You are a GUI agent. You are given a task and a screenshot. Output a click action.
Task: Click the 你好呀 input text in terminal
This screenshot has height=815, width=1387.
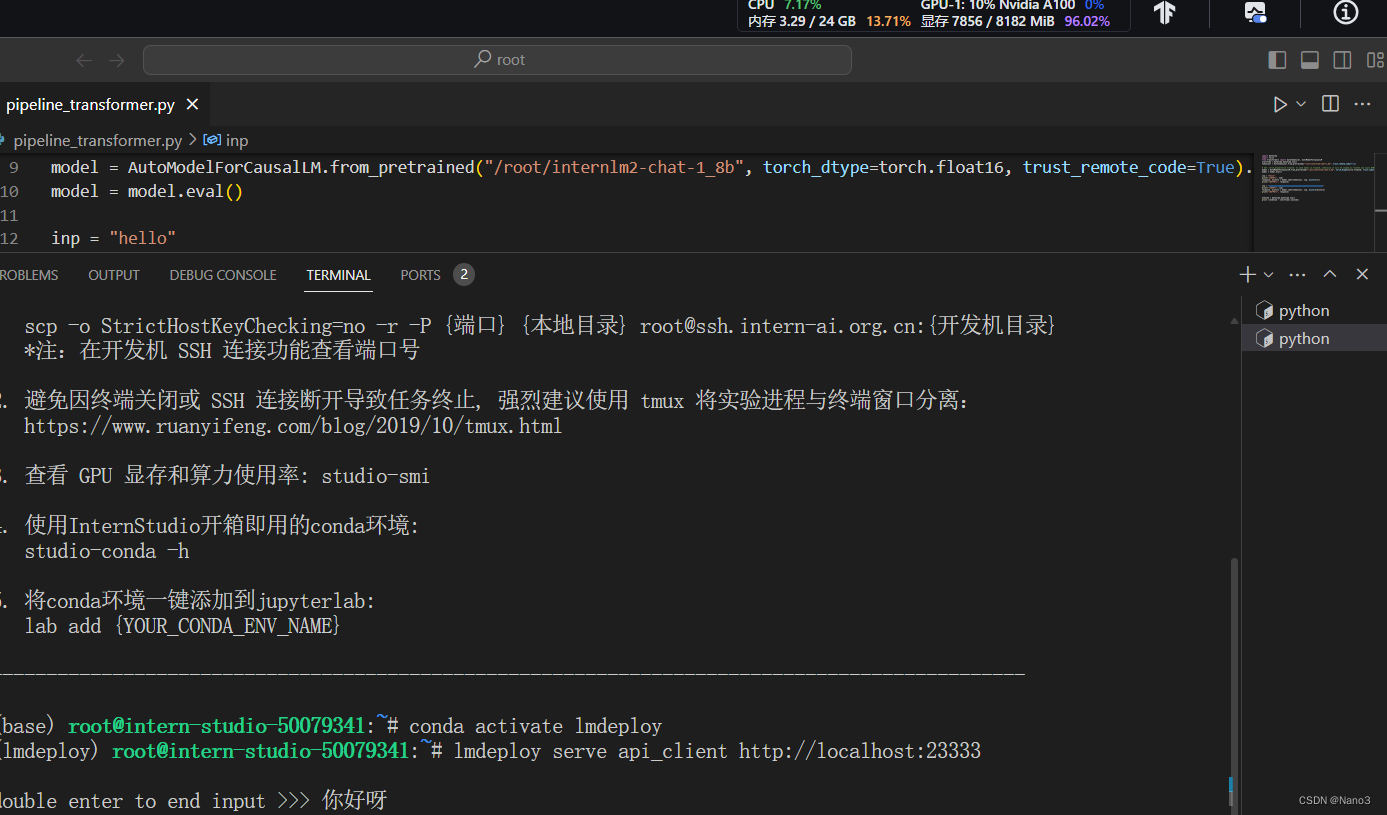(x=354, y=801)
